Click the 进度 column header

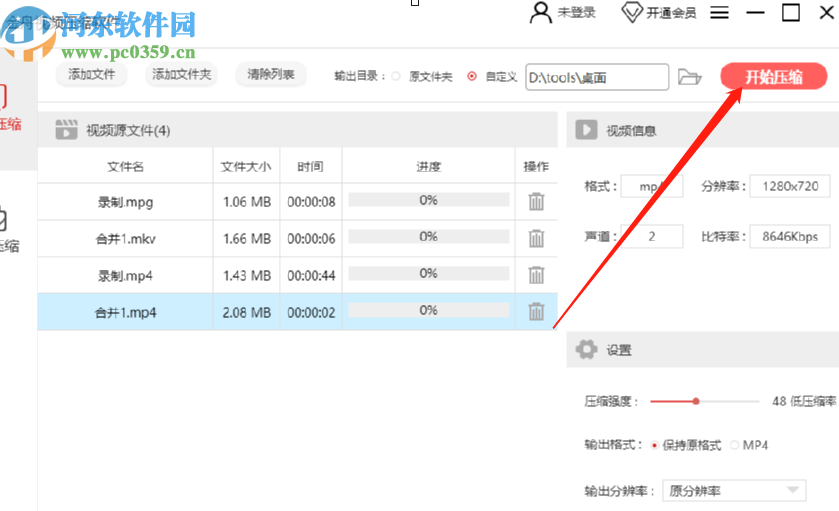(x=429, y=166)
